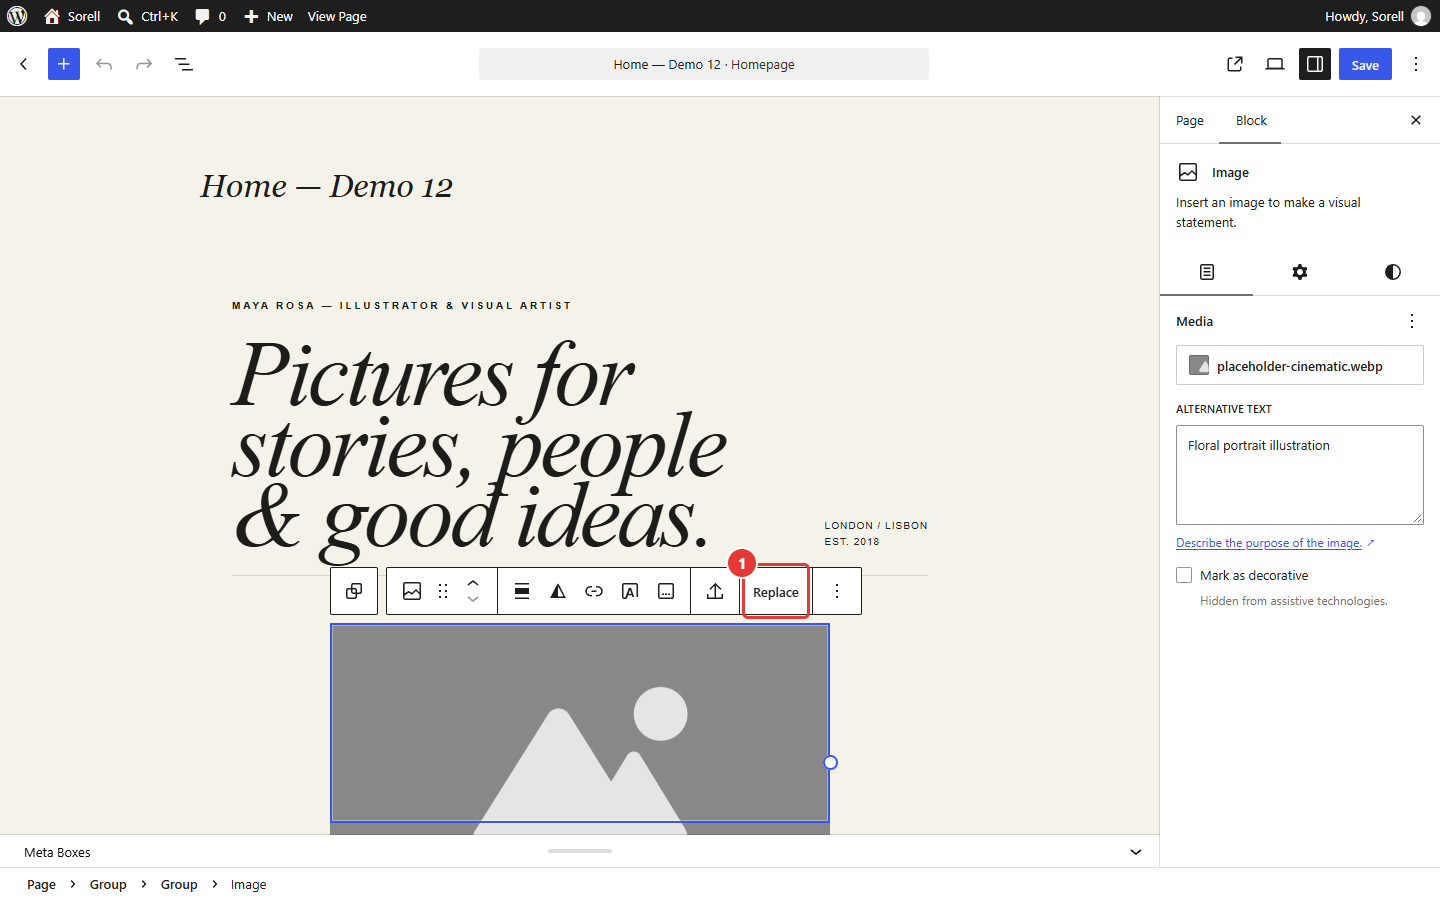Grab the block drag handle
The height and width of the screenshot is (900, 1440).
pyautogui.click(x=443, y=591)
